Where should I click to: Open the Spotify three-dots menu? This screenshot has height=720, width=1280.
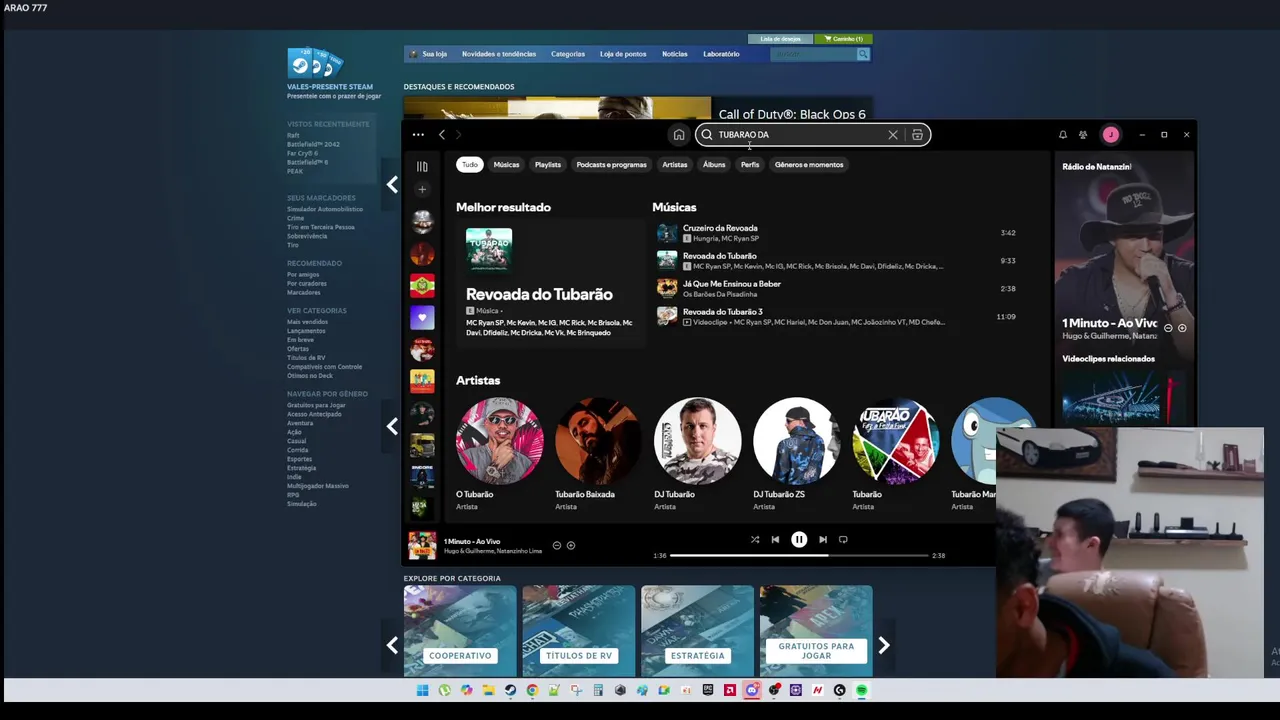click(418, 135)
